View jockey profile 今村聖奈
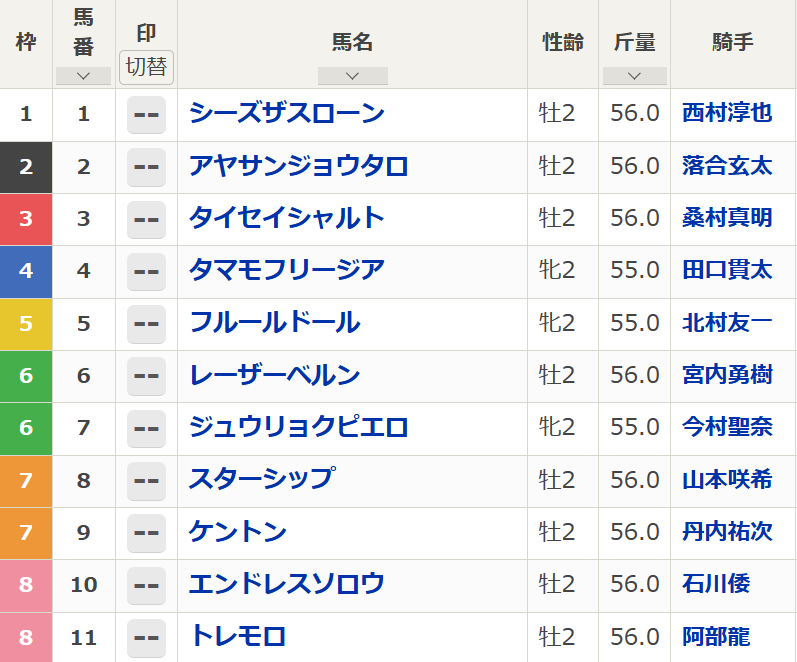The height and width of the screenshot is (662, 797). tap(727, 428)
